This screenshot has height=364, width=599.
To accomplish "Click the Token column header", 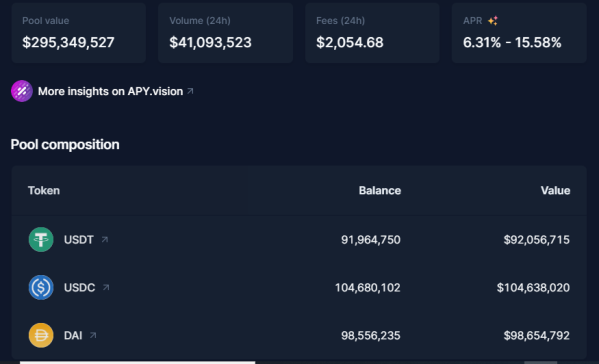I will (x=44, y=191).
